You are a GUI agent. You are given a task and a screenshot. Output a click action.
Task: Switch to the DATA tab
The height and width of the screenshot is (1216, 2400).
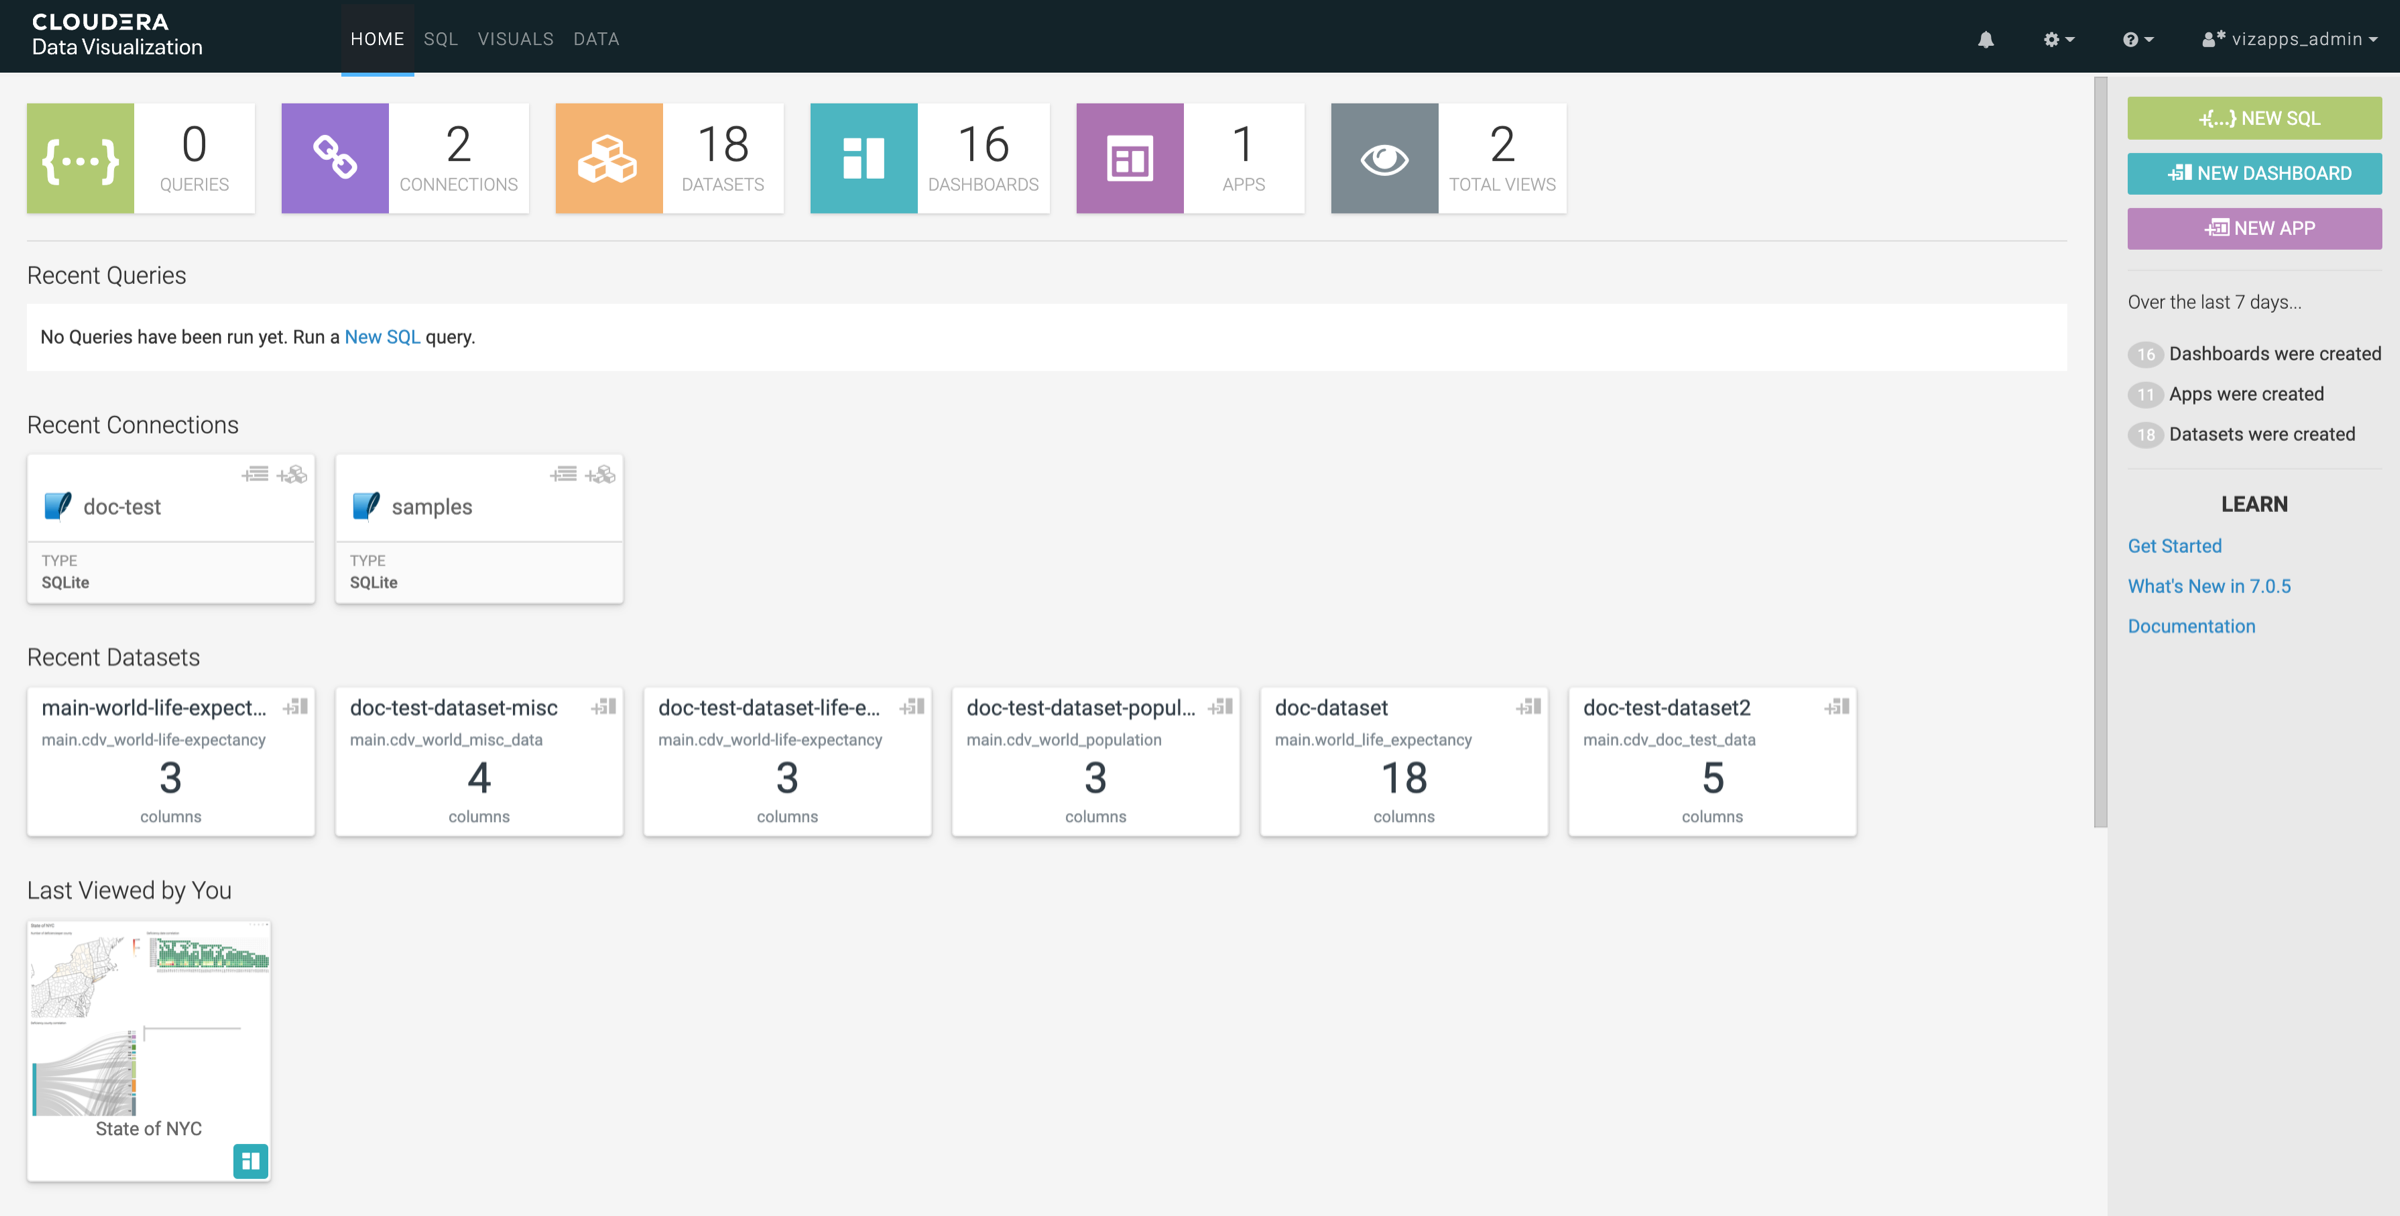[x=596, y=39]
